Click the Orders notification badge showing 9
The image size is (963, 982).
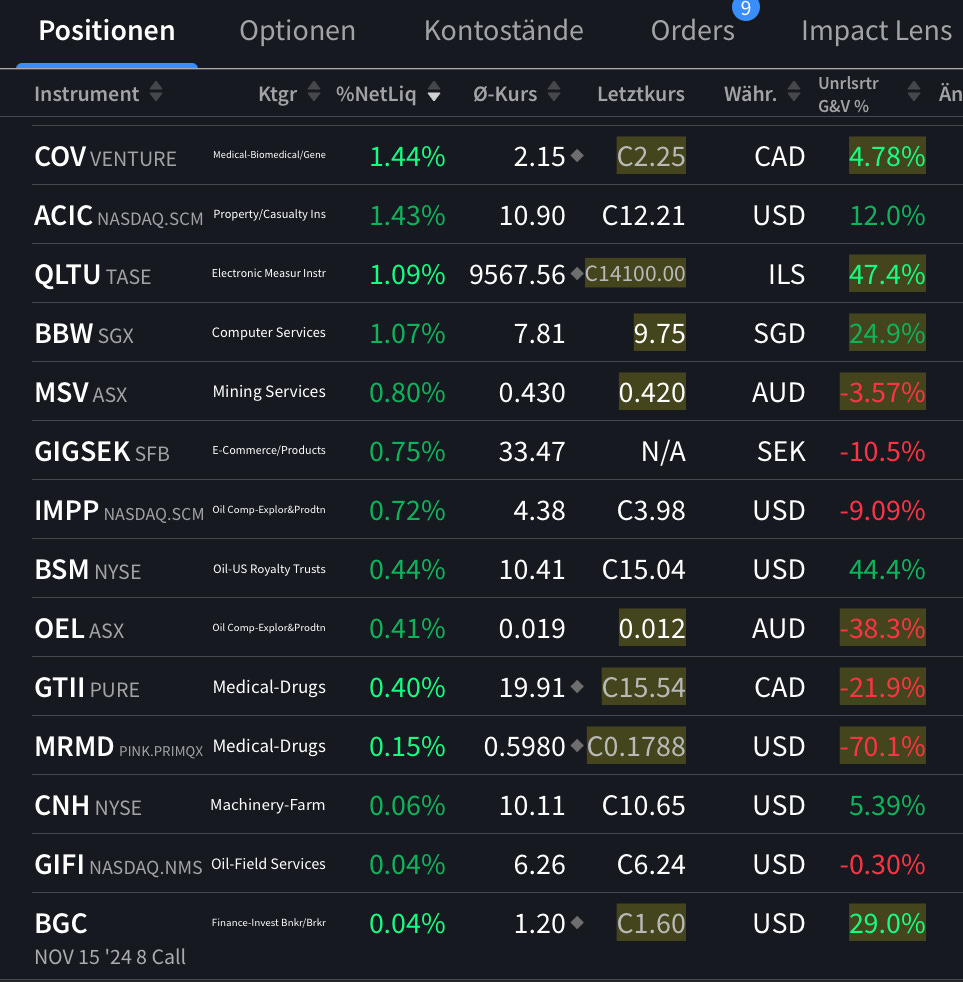pos(745,8)
